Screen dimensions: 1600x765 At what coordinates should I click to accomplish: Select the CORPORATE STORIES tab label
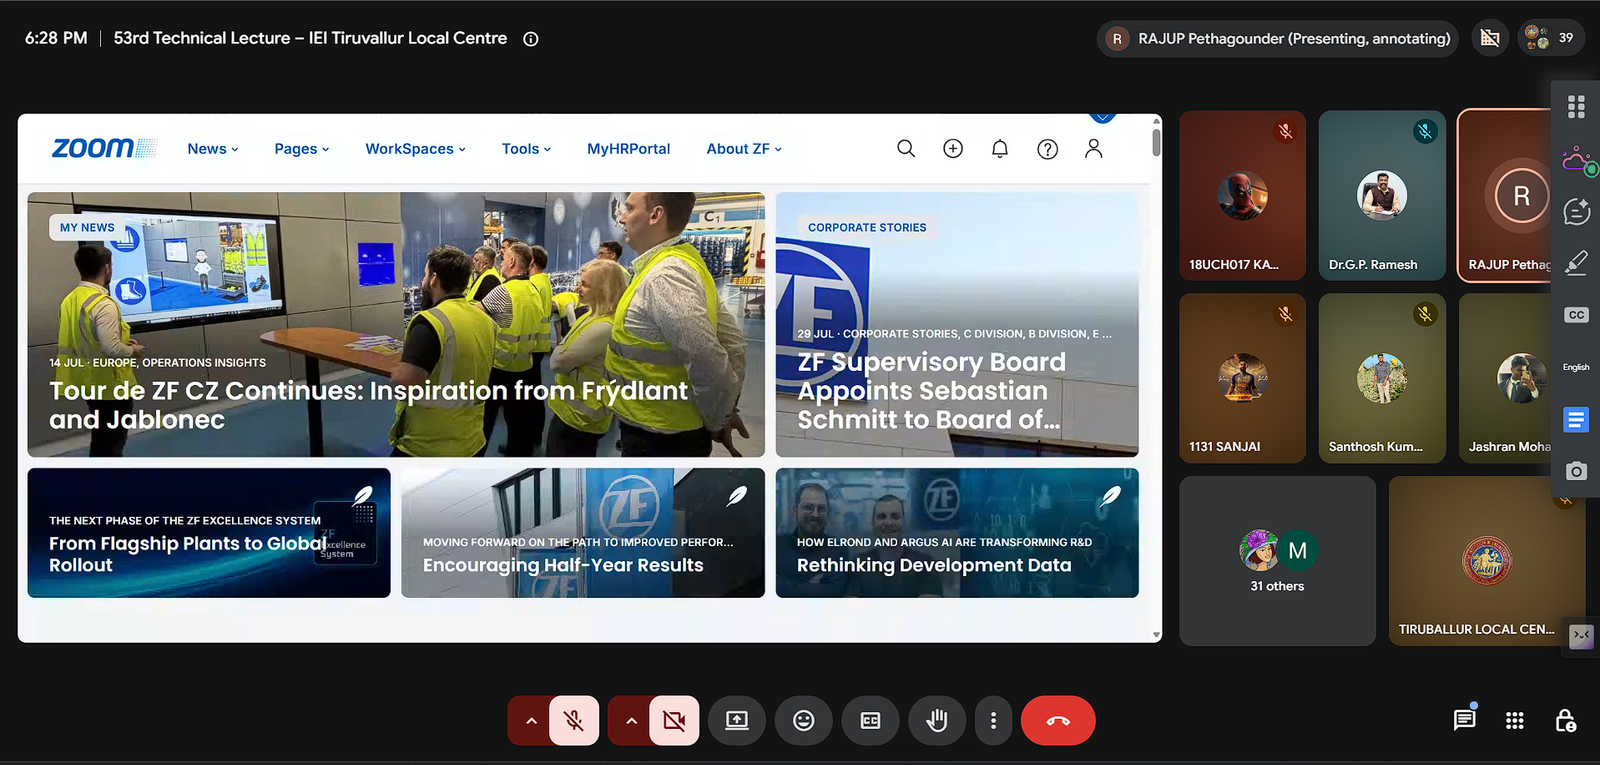[x=867, y=228]
